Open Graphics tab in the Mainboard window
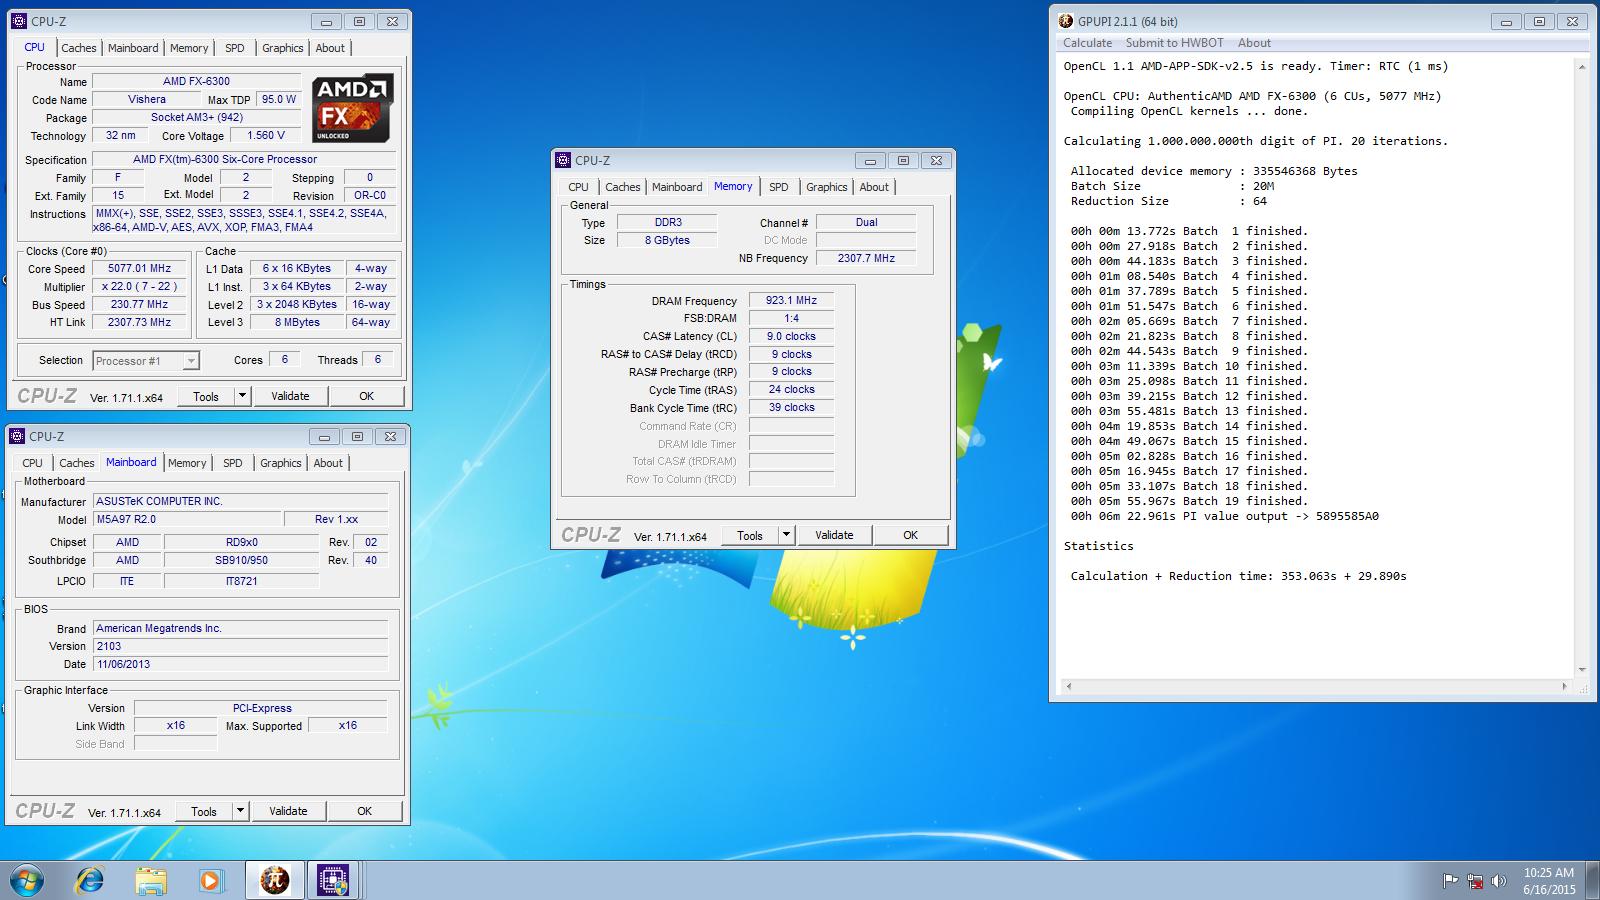 point(280,463)
